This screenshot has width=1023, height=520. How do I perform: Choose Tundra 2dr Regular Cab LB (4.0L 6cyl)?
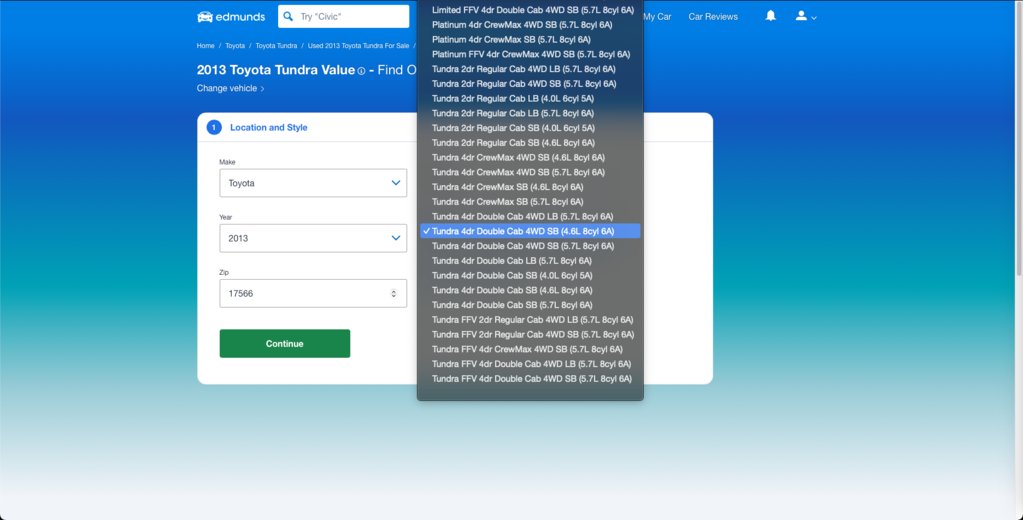pyautogui.click(x=530, y=99)
